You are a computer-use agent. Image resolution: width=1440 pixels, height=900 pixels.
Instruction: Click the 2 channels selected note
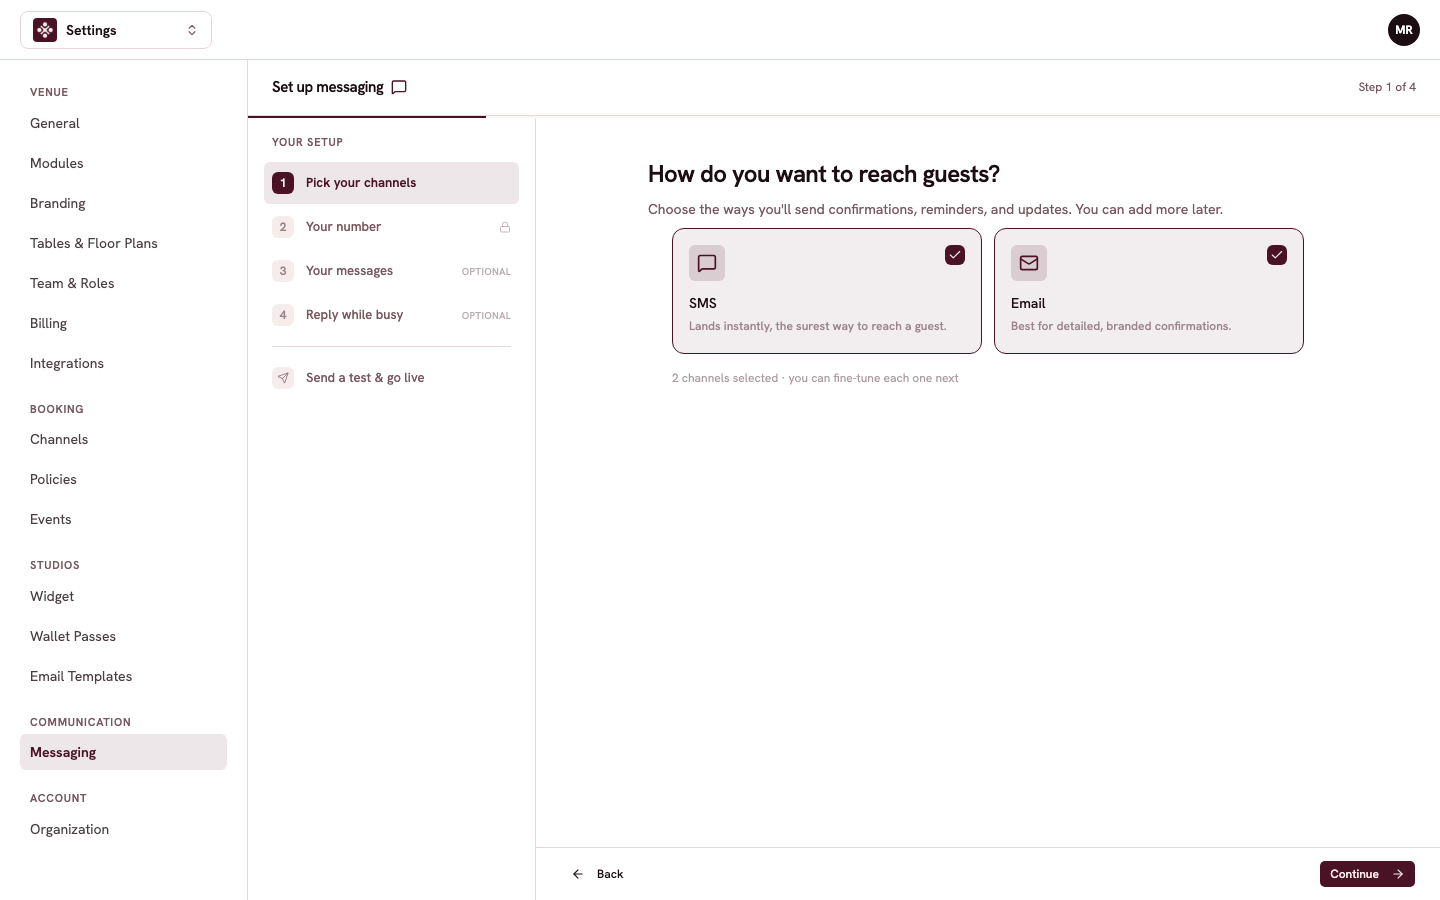pyautogui.click(x=815, y=378)
